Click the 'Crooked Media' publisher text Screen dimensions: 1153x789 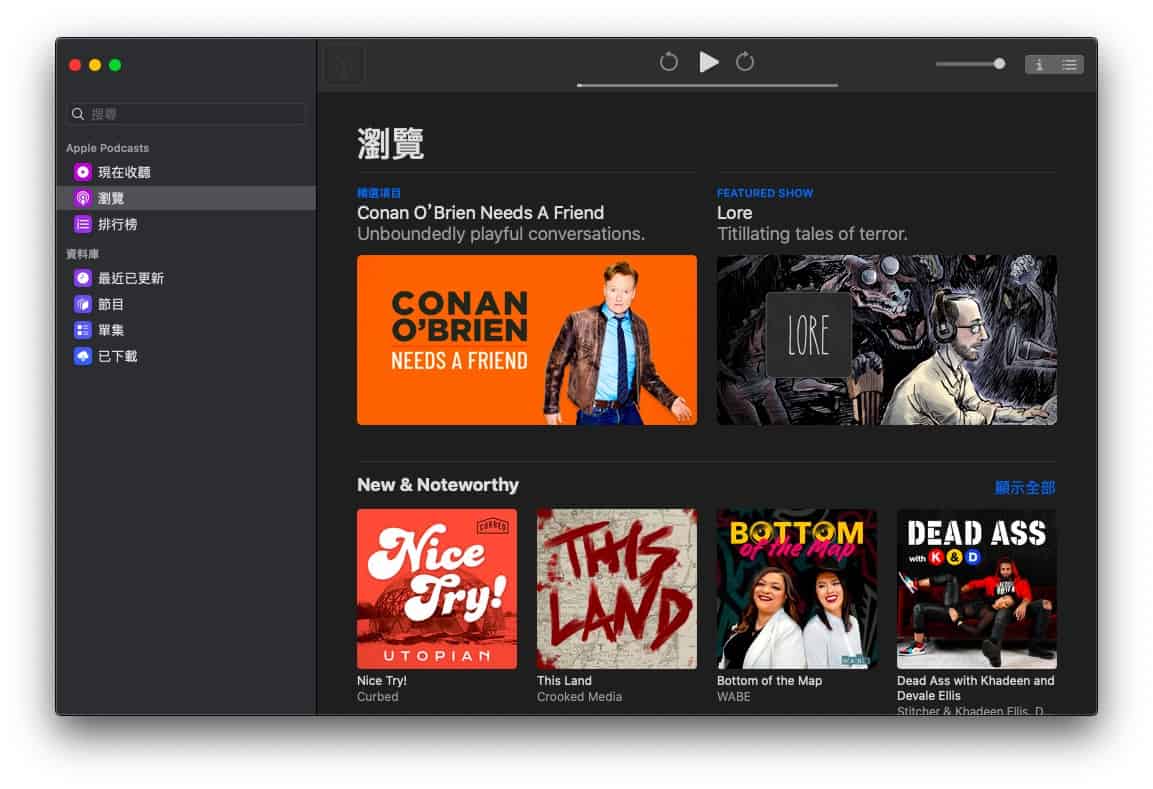coord(579,696)
